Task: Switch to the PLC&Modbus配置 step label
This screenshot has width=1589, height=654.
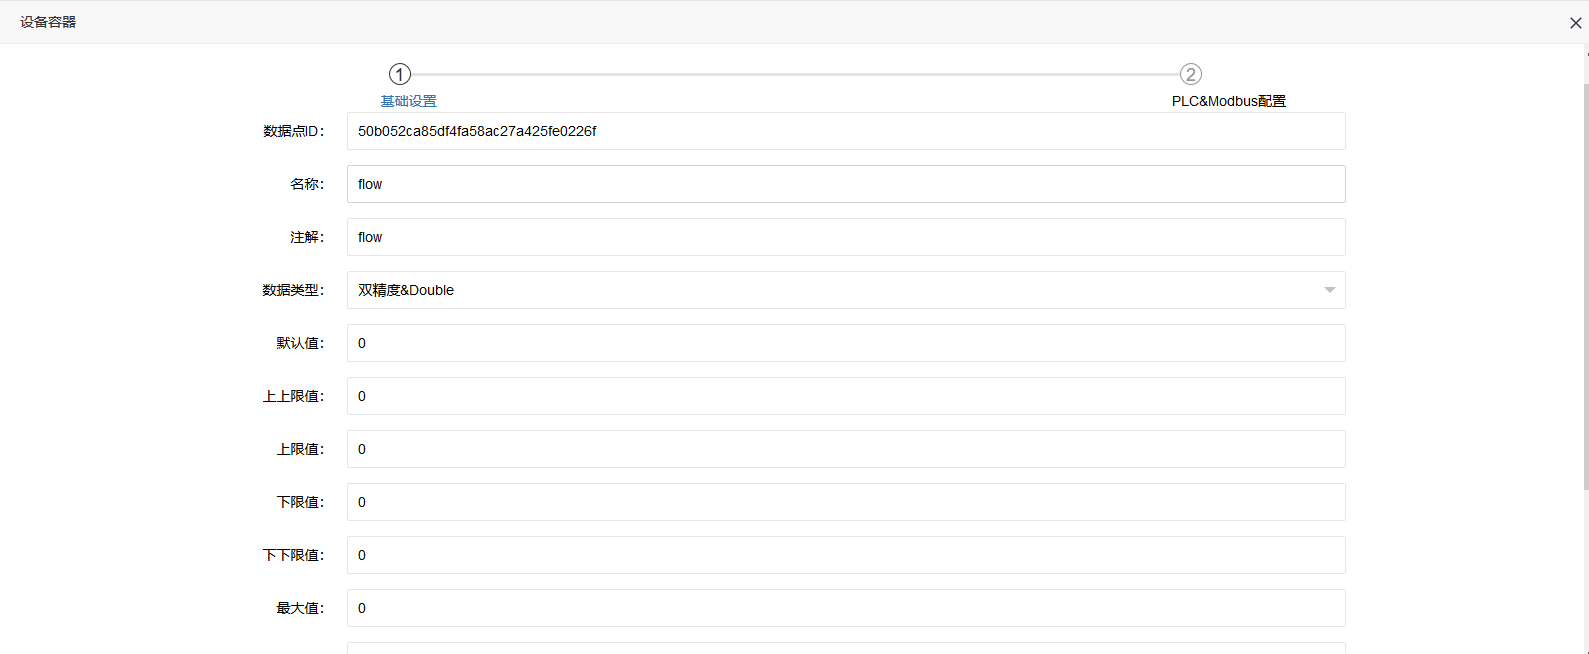Action: coord(1228,101)
